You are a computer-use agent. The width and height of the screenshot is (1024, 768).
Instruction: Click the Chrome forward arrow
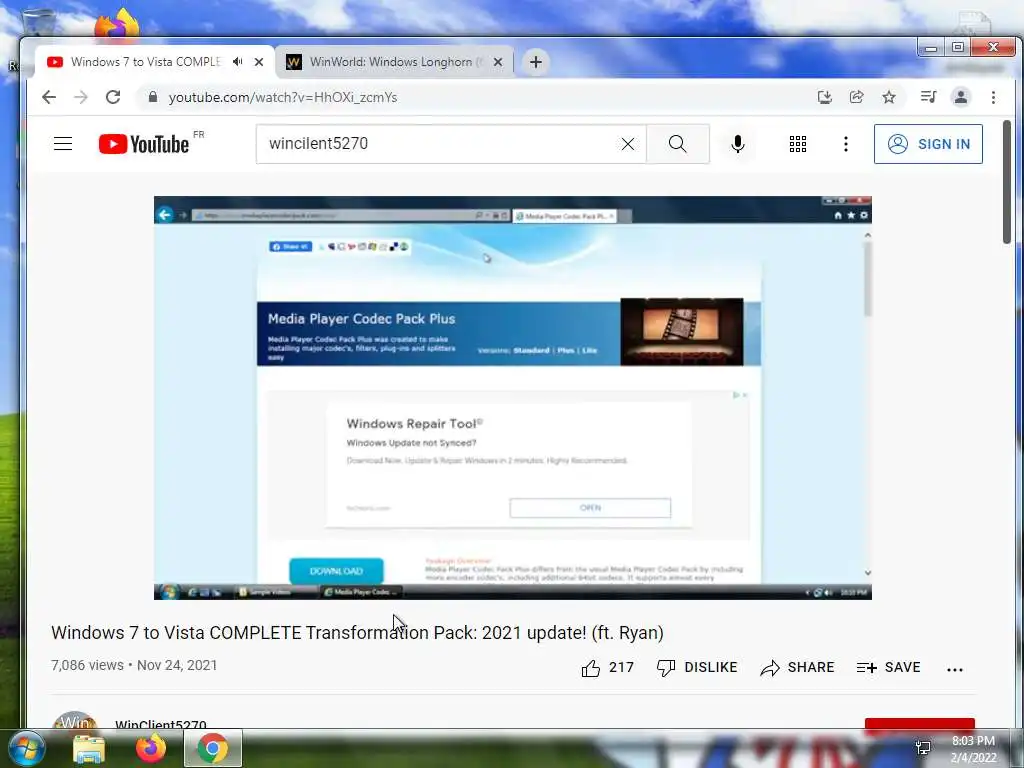click(x=81, y=97)
